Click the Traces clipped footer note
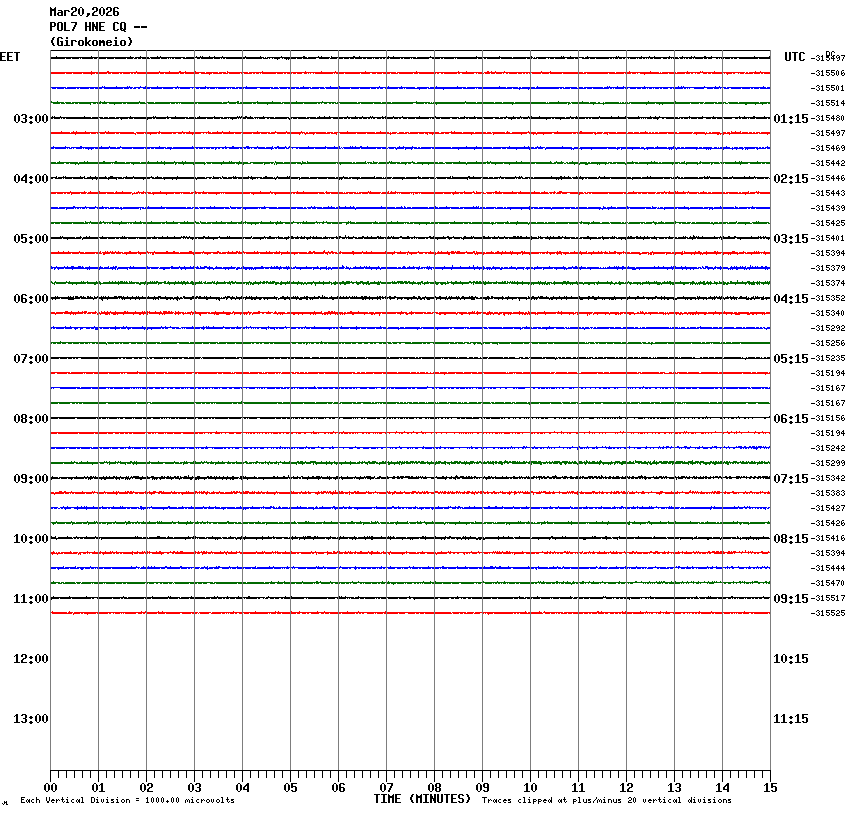The image size is (850, 814). tap(606, 801)
